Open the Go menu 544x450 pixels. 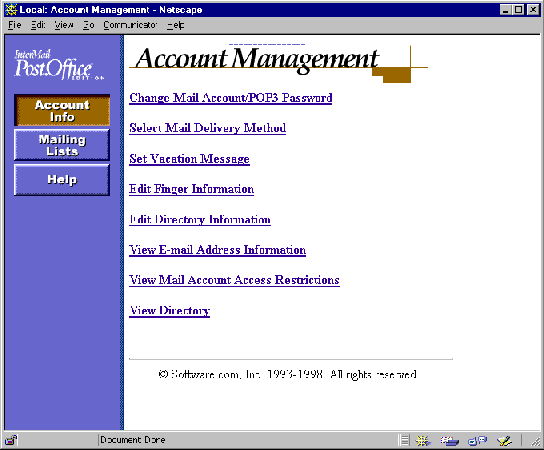[x=88, y=25]
